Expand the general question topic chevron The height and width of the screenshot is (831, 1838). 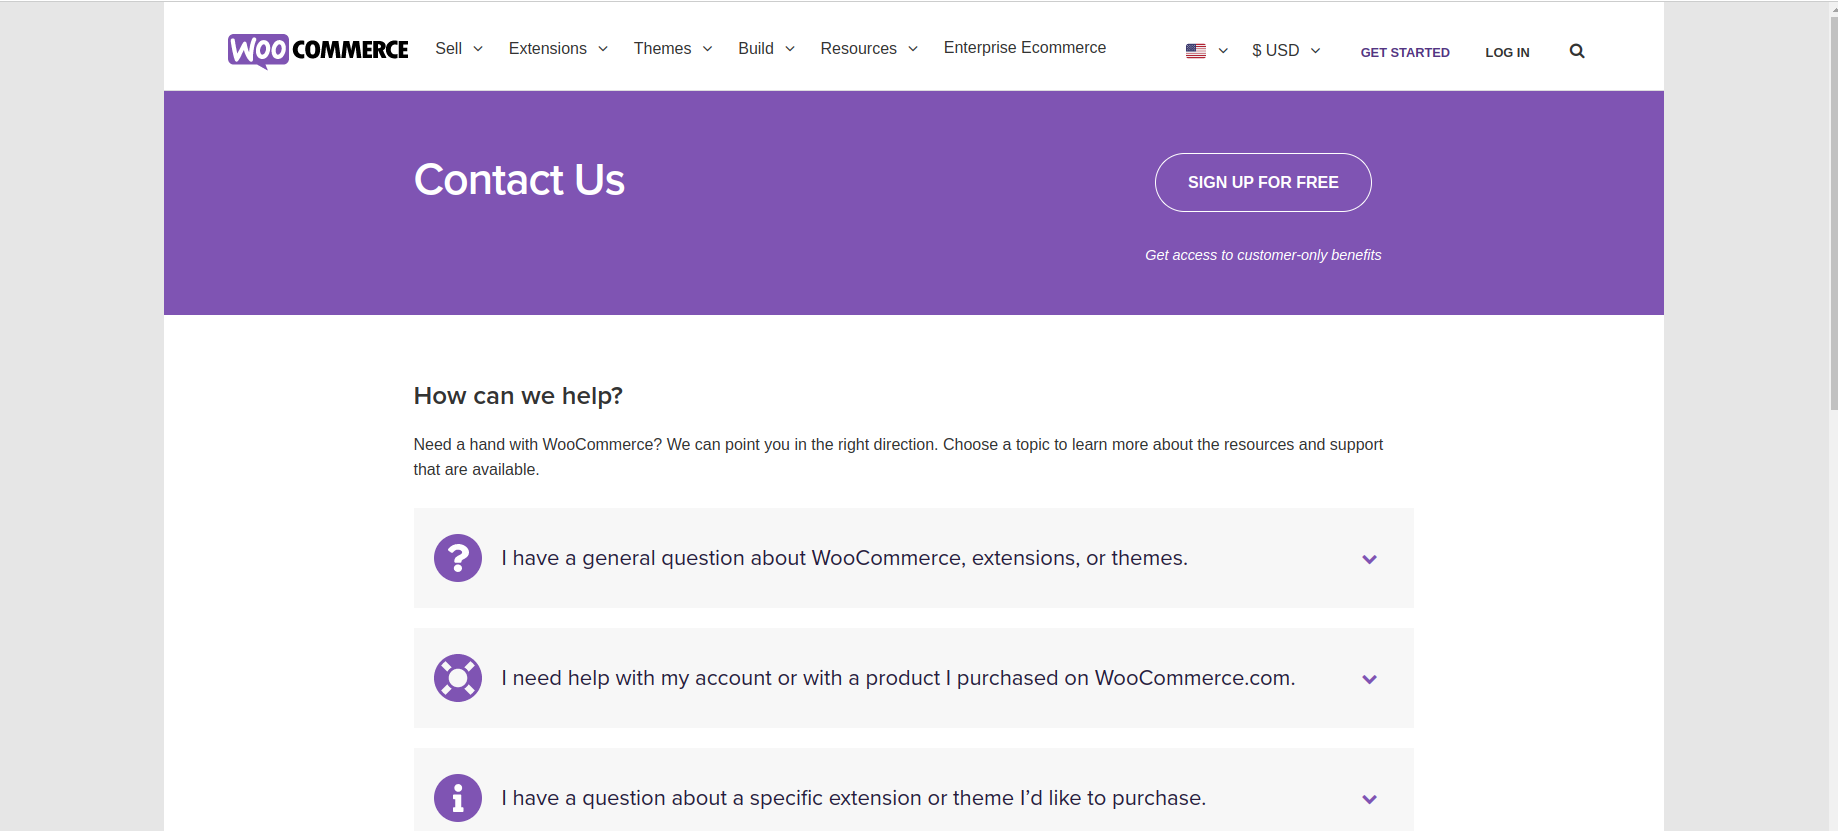pos(1370,559)
